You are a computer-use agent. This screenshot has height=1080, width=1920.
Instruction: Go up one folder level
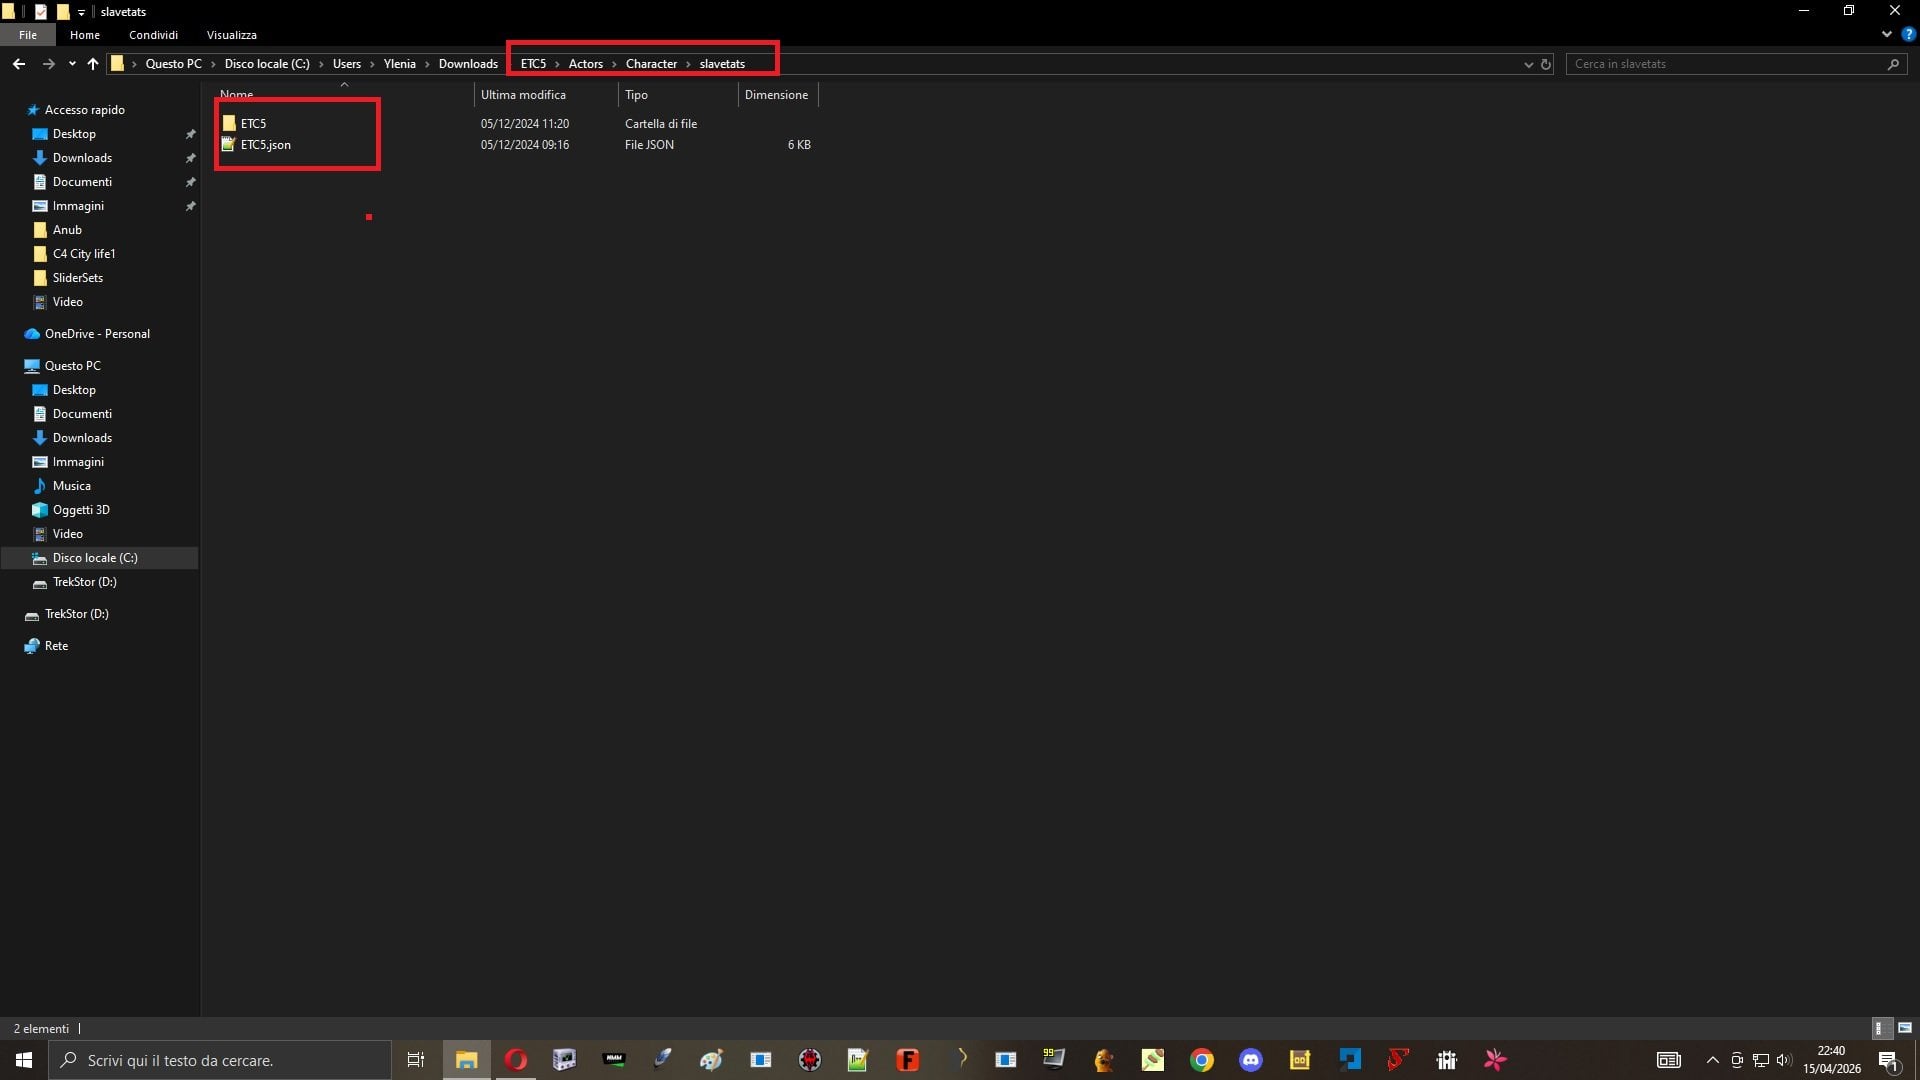(x=93, y=64)
